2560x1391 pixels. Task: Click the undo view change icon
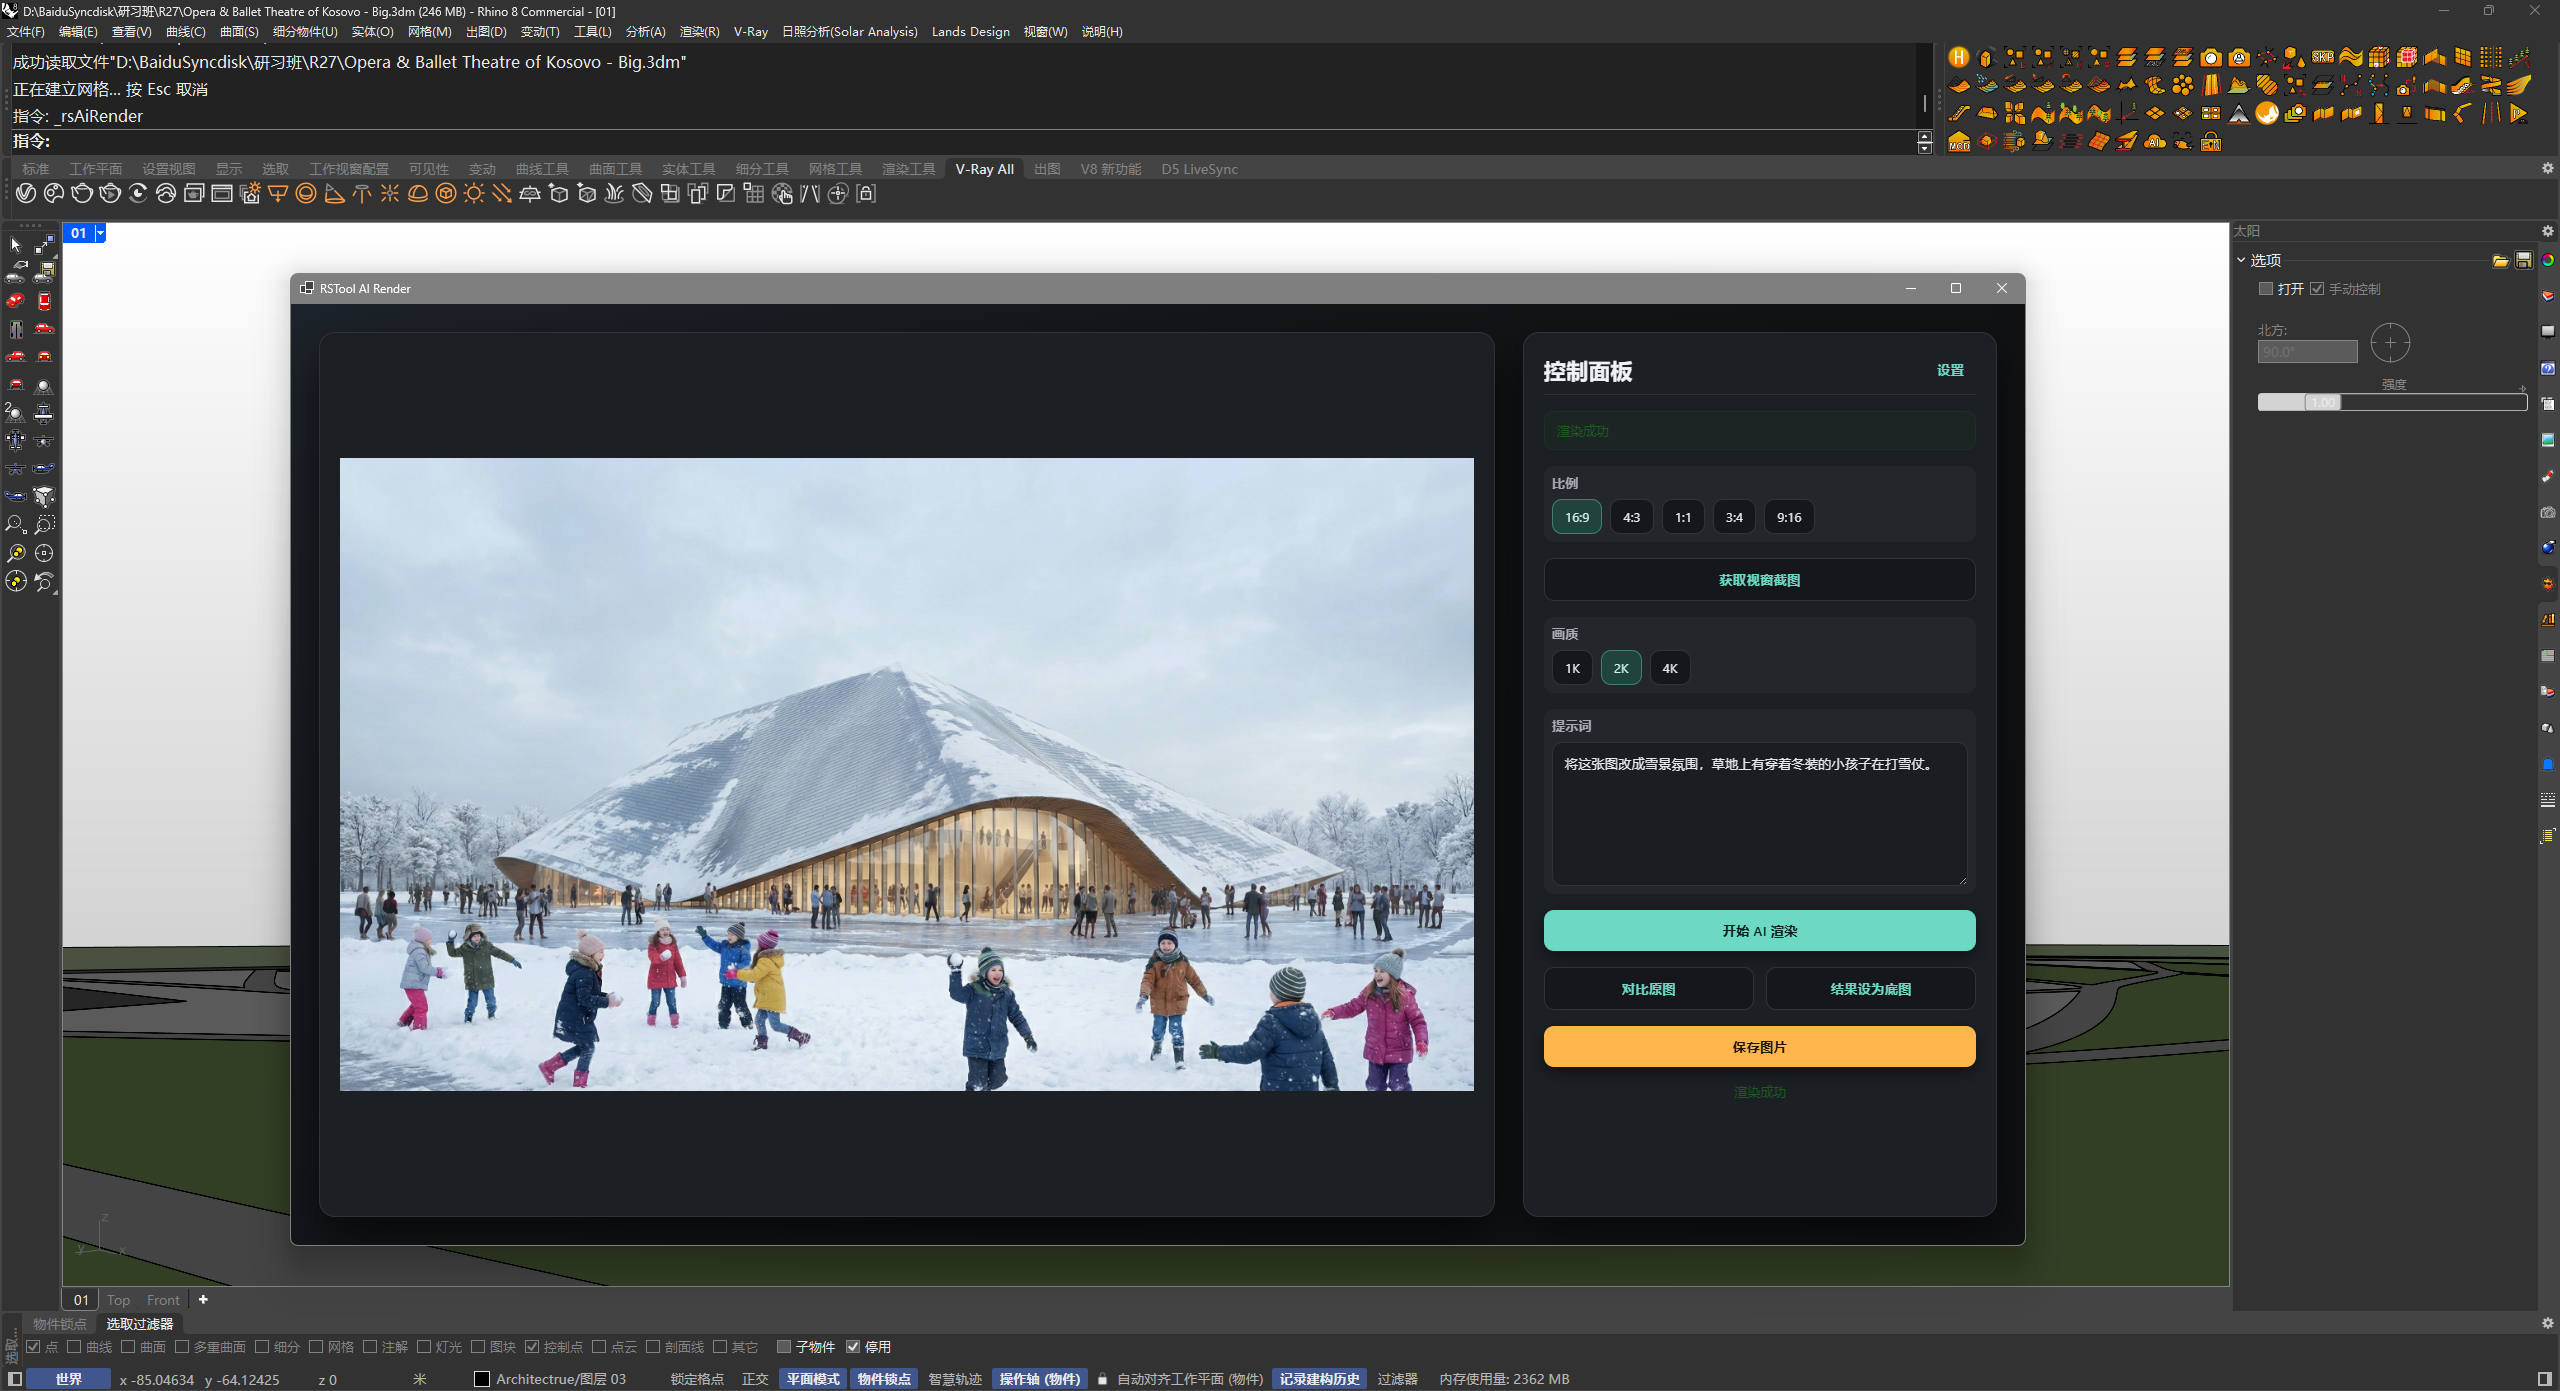[x=44, y=581]
